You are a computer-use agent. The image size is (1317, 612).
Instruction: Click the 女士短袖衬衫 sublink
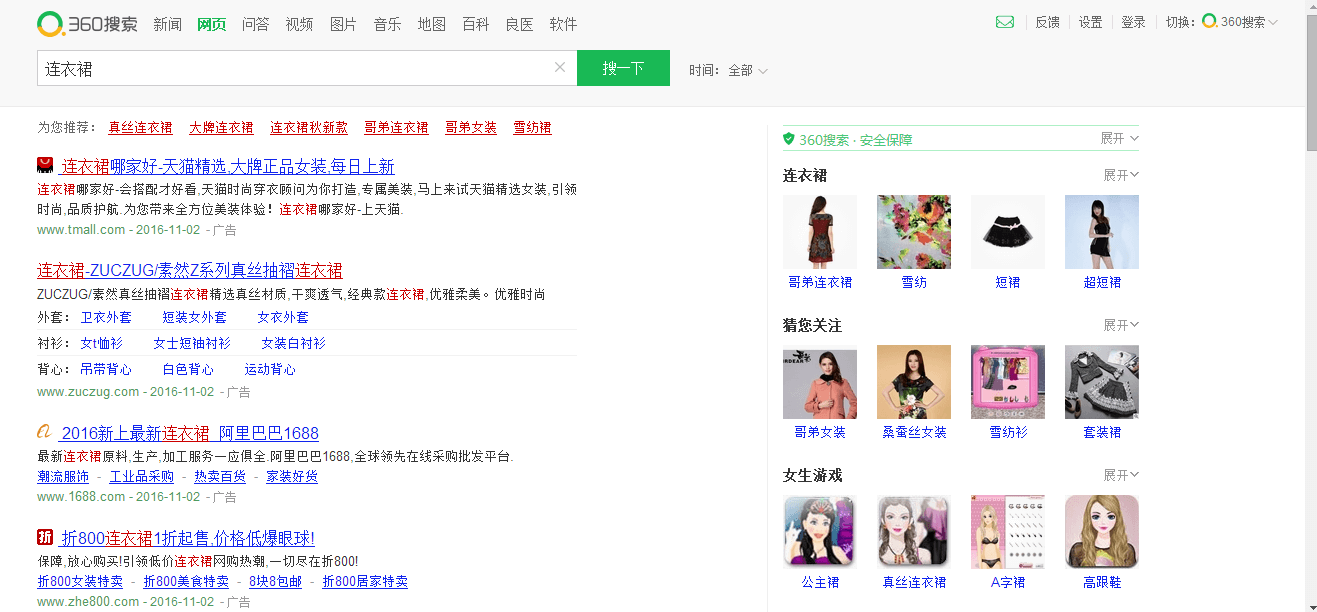(191, 343)
